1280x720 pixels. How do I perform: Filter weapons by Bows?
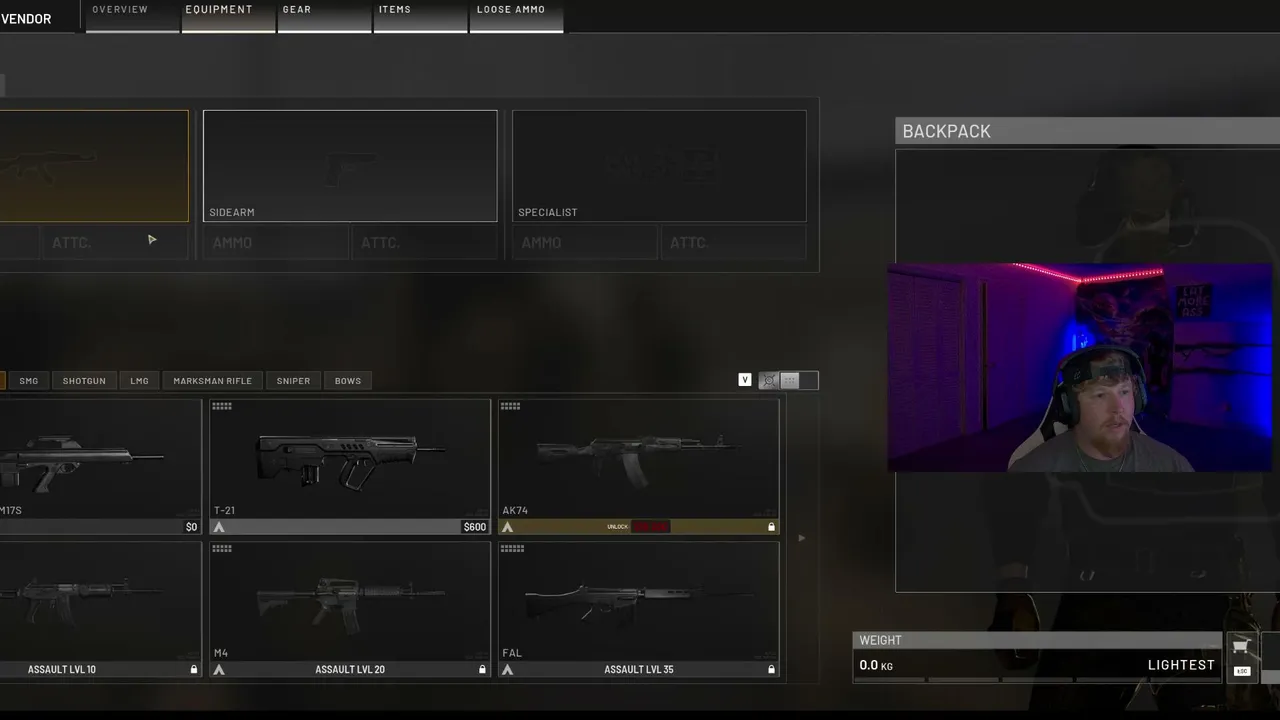[348, 381]
